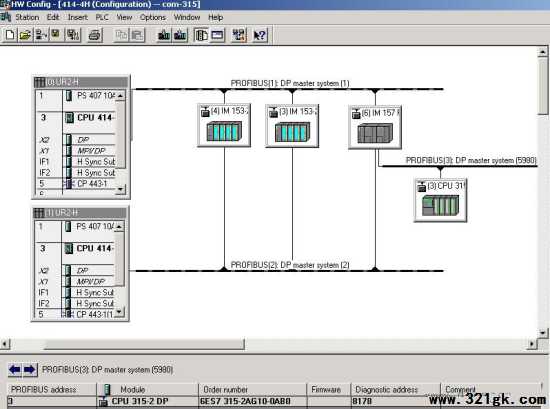Click the Save and Compile toolbar icon
Image resolution: width=550 pixels, height=409 pixels.
73,35
